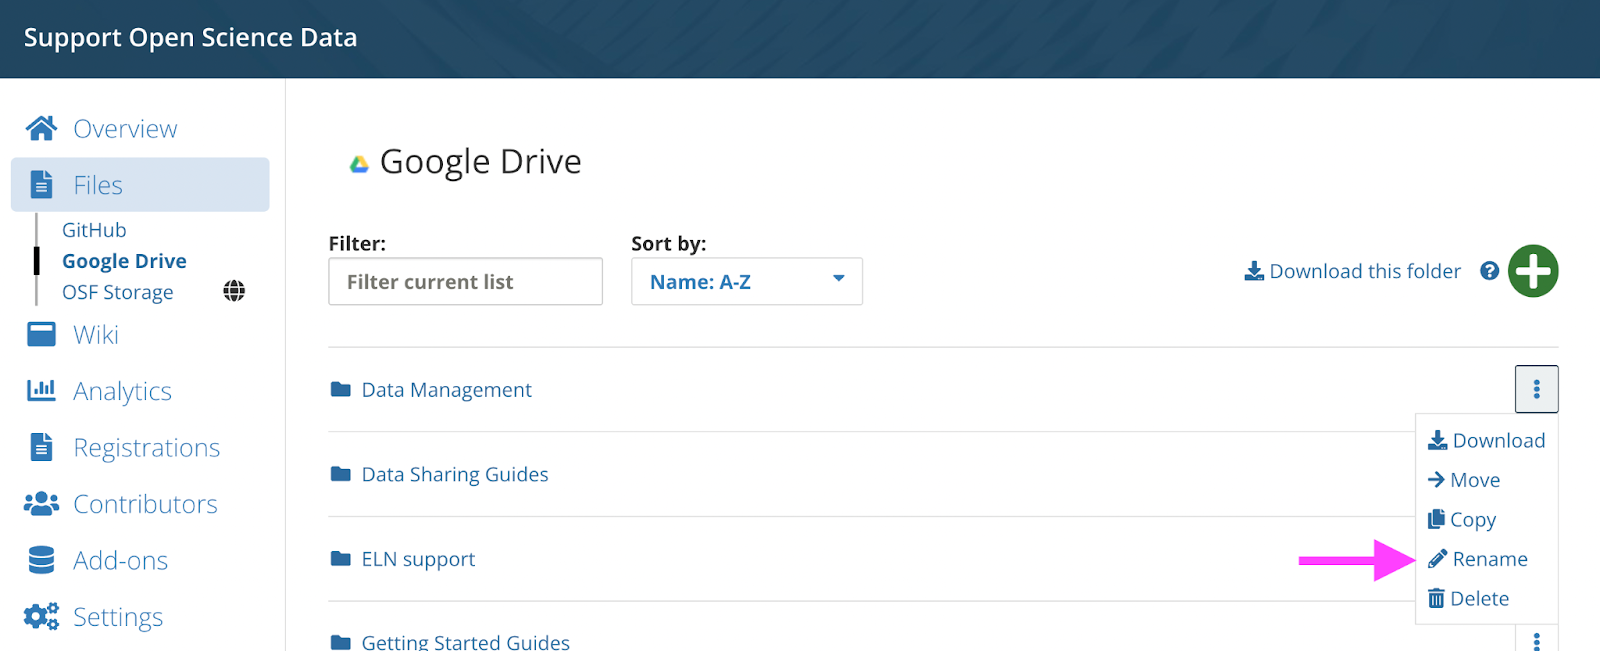The width and height of the screenshot is (1600, 651).
Task: Choose Copy from the context menu
Action: [1462, 520]
